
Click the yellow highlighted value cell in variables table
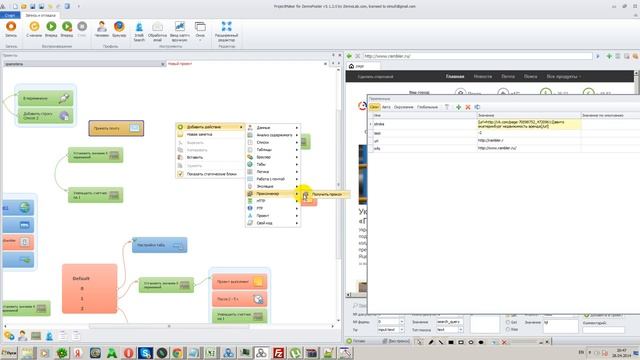(529, 124)
